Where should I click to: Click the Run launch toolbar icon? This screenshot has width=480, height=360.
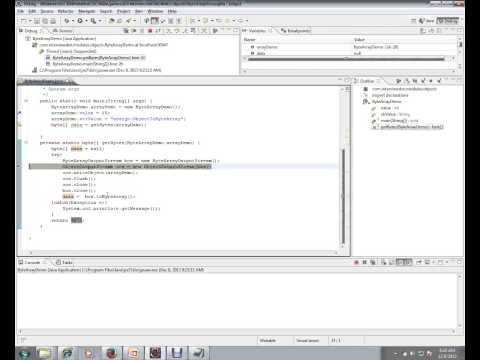click(x=80, y=21)
